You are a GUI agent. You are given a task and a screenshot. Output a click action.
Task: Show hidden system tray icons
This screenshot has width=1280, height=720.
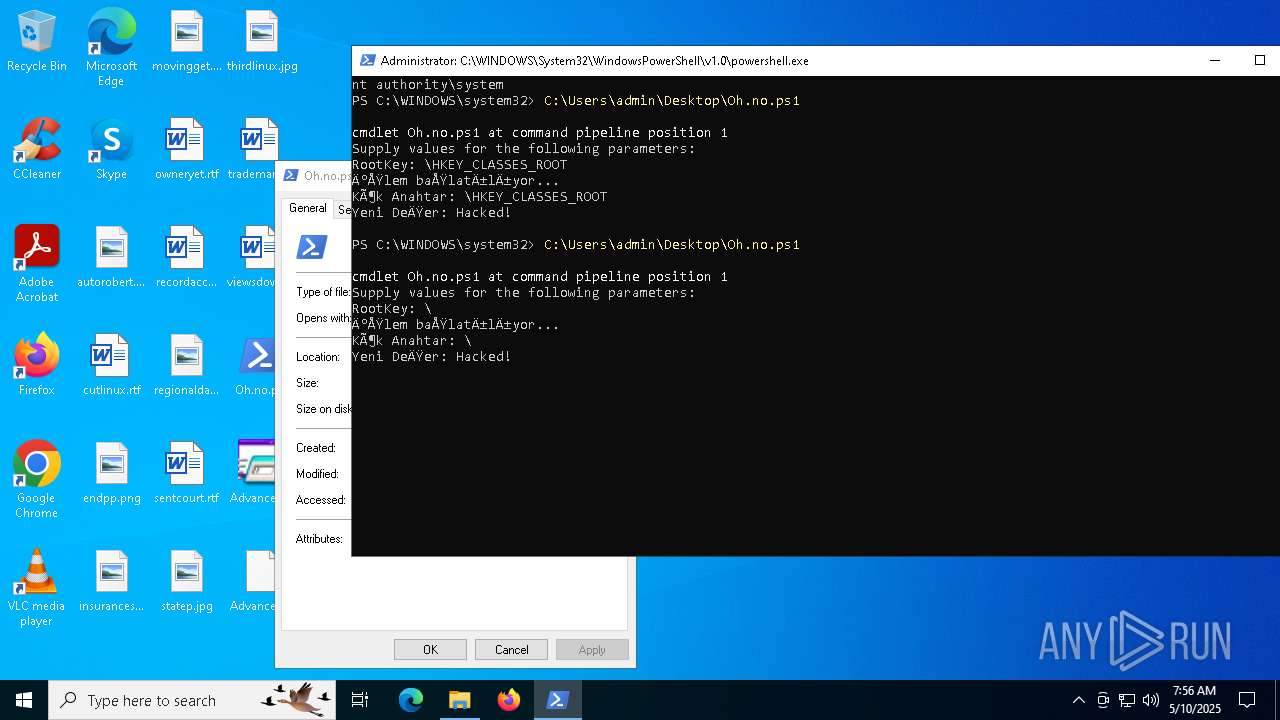[x=1078, y=700]
